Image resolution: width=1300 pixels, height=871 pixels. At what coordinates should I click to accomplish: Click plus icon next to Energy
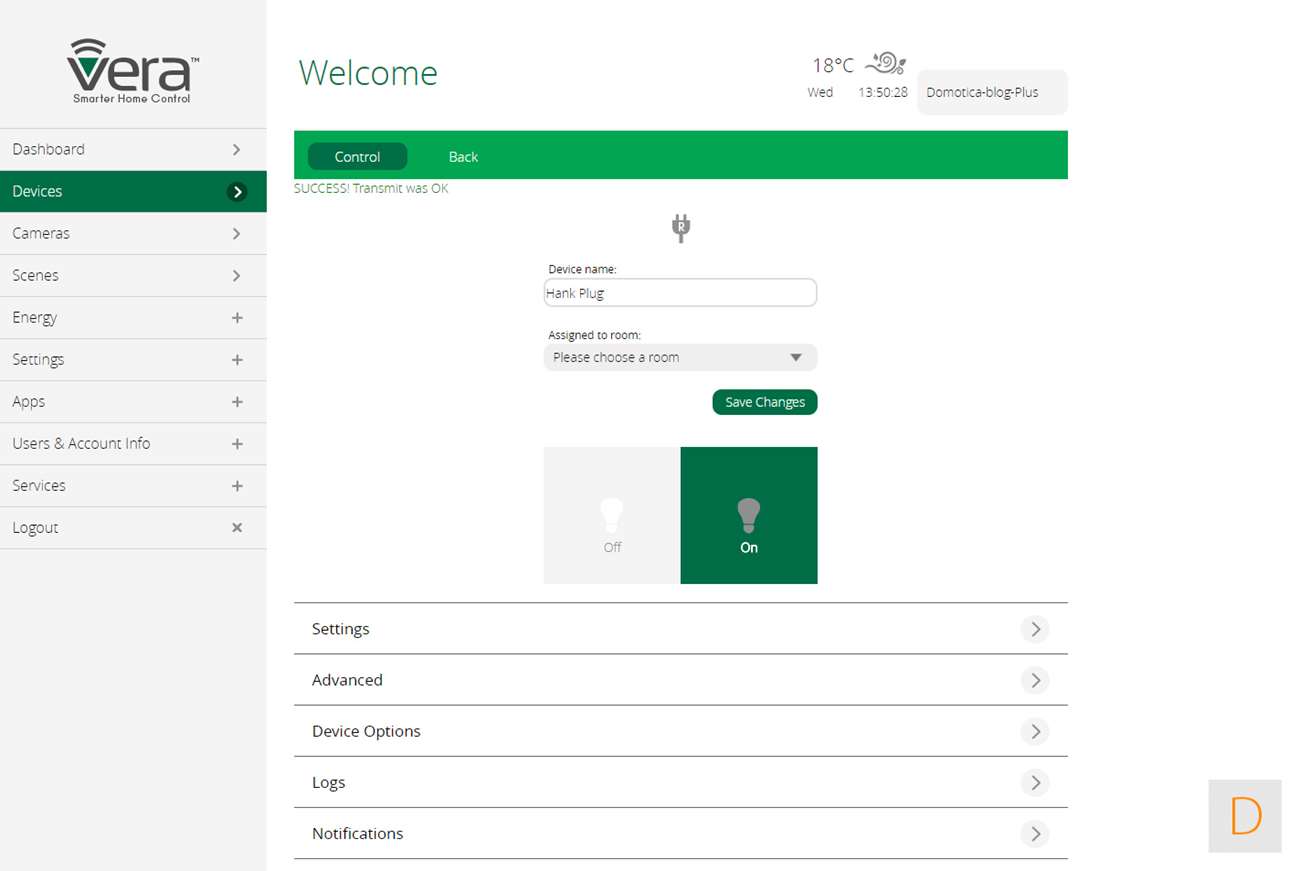pyautogui.click(x=237, y=317)
